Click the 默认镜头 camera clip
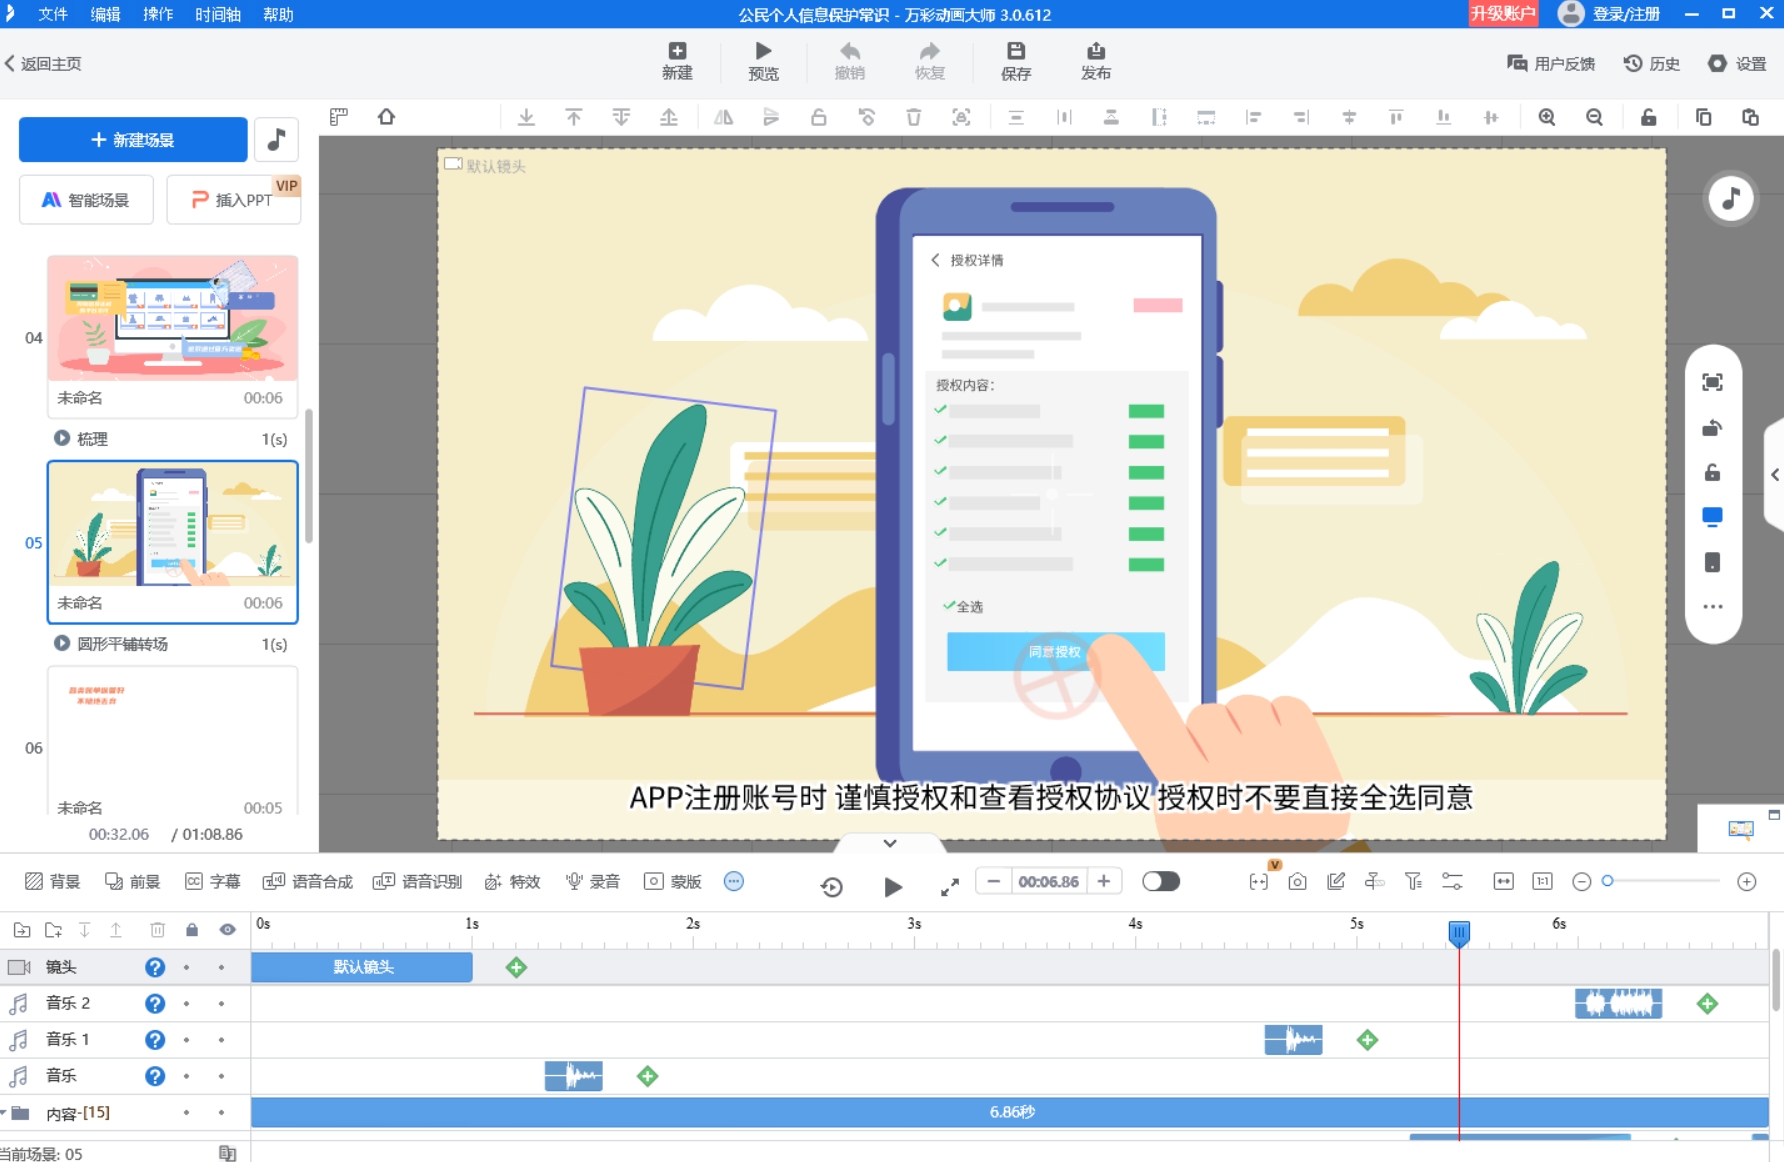Screen dimensions: 1784x1162 (x=362, y=967)
